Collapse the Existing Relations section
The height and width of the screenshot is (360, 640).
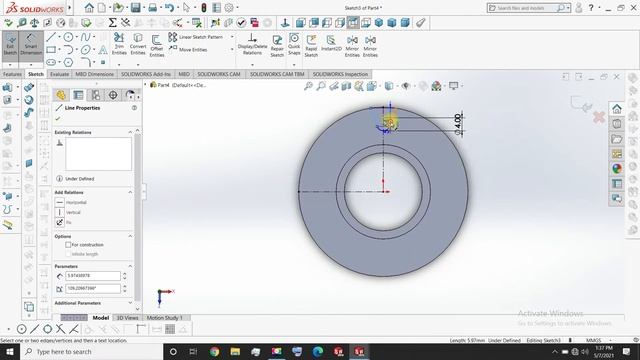[130, 132]
